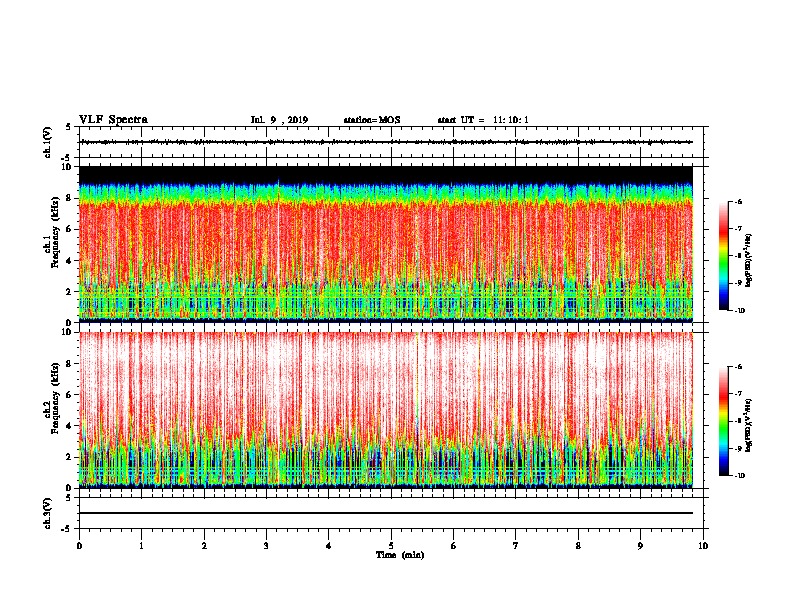Click the "Time (min)" axis label
The image size is (792, 612).
(x=400, y=555)
